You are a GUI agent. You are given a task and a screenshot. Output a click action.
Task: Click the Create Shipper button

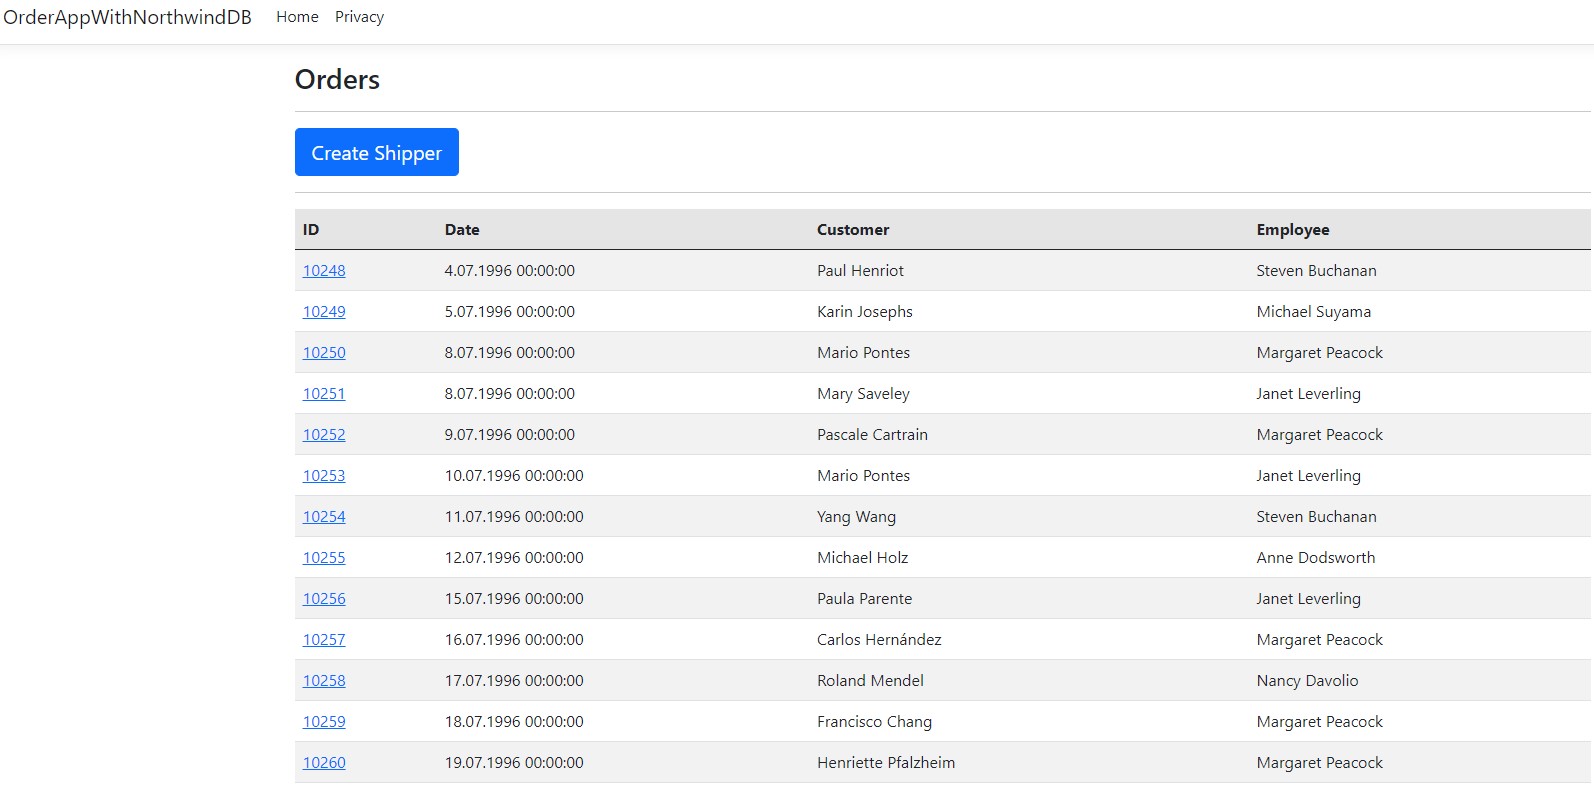tap(377, 152)
